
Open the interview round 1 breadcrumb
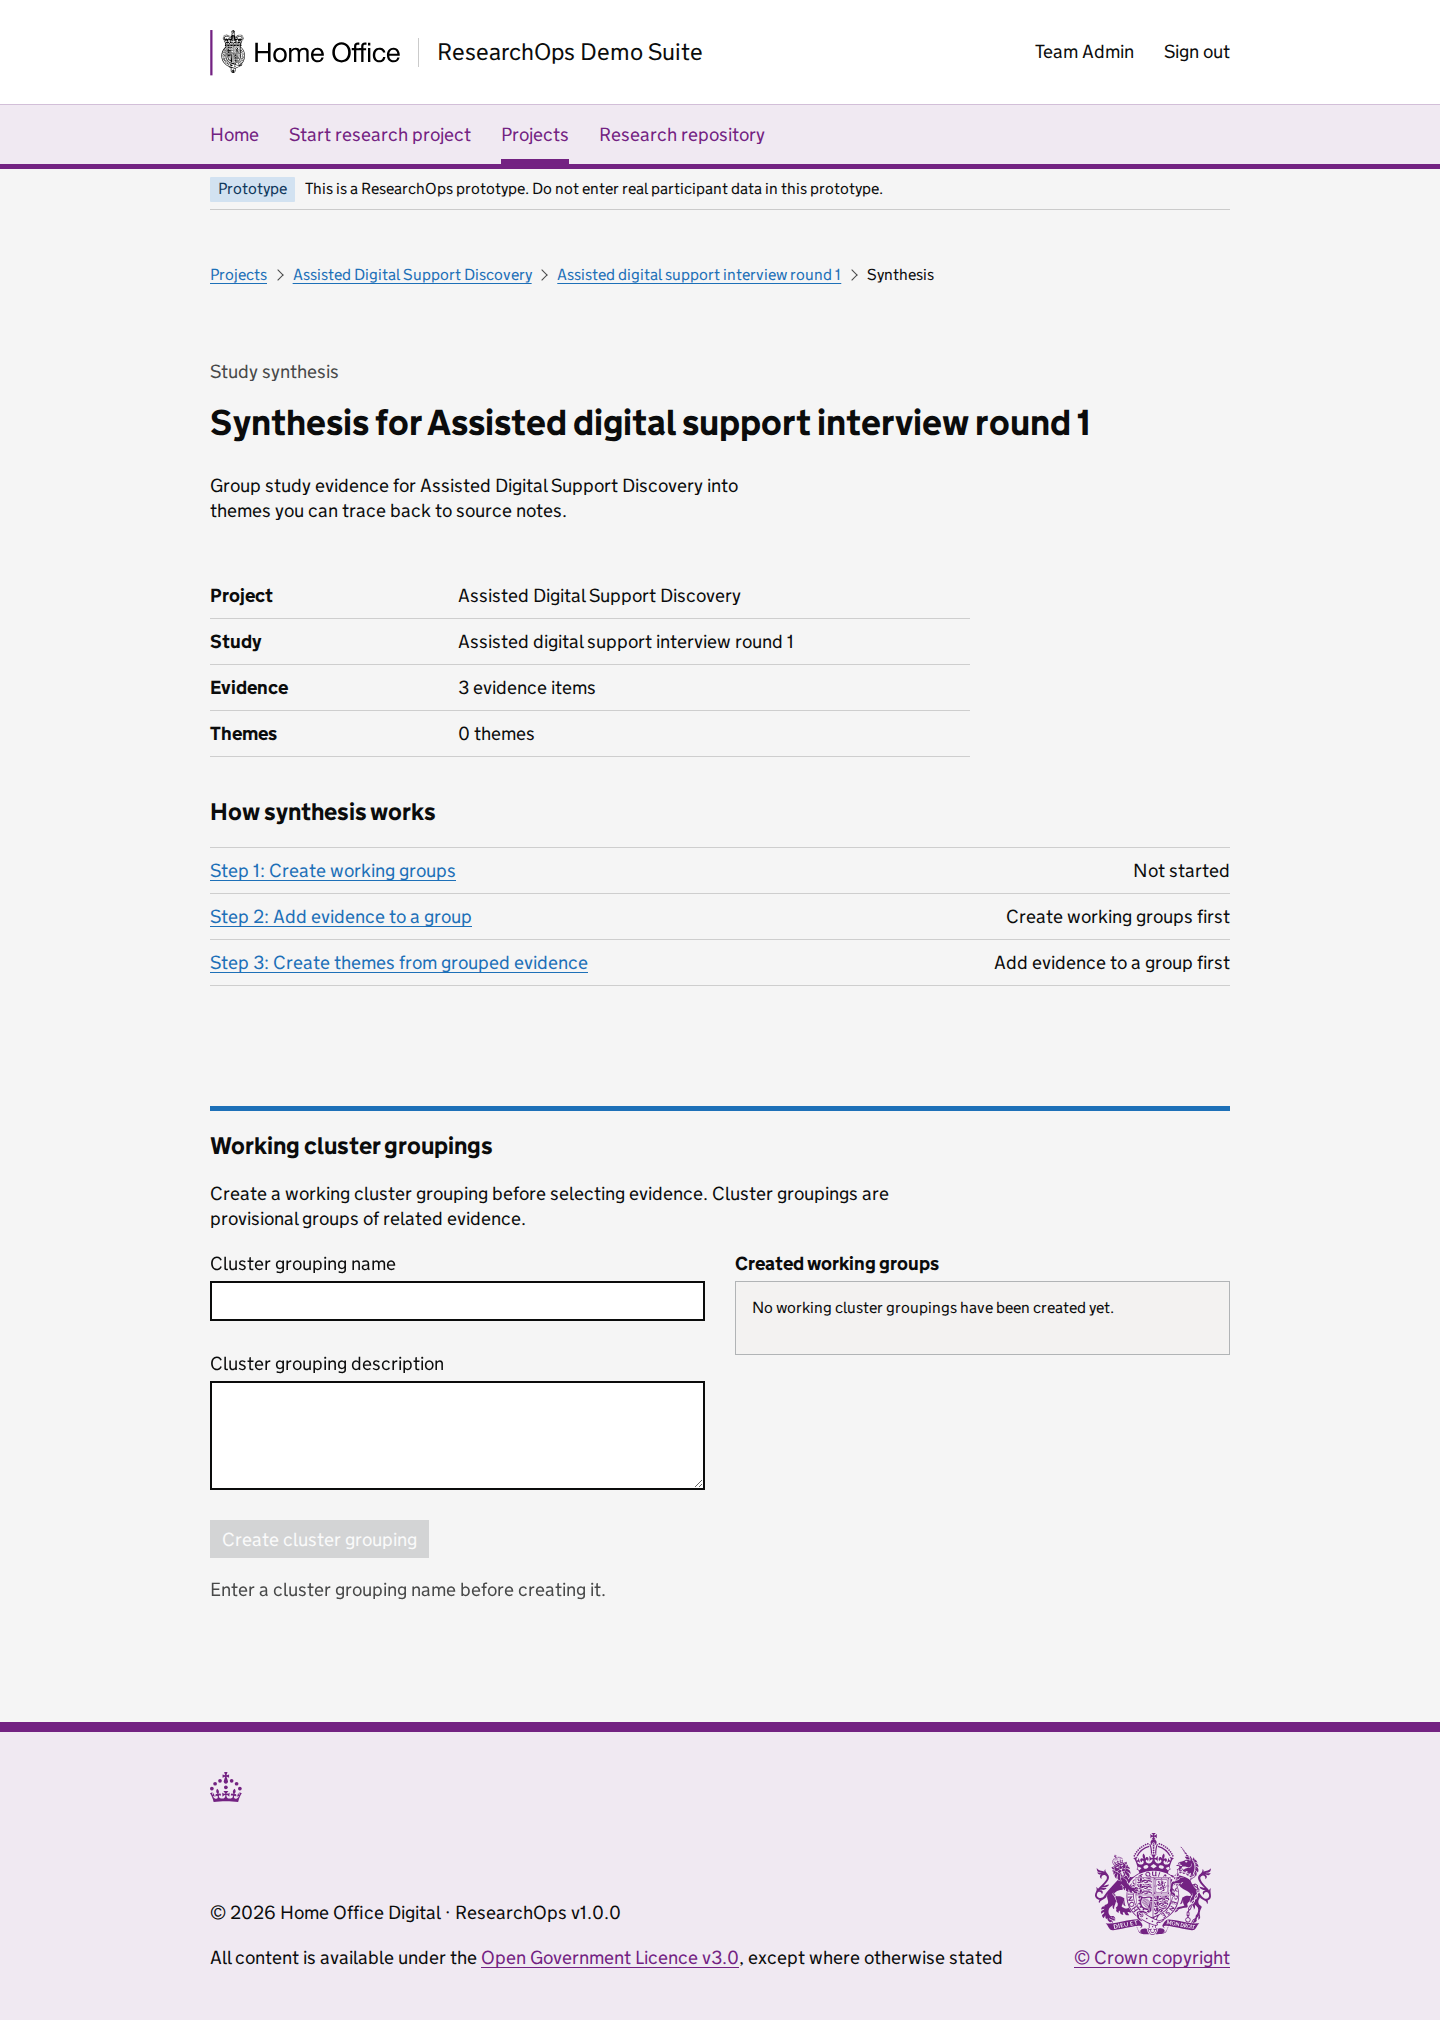pos(699,275)
